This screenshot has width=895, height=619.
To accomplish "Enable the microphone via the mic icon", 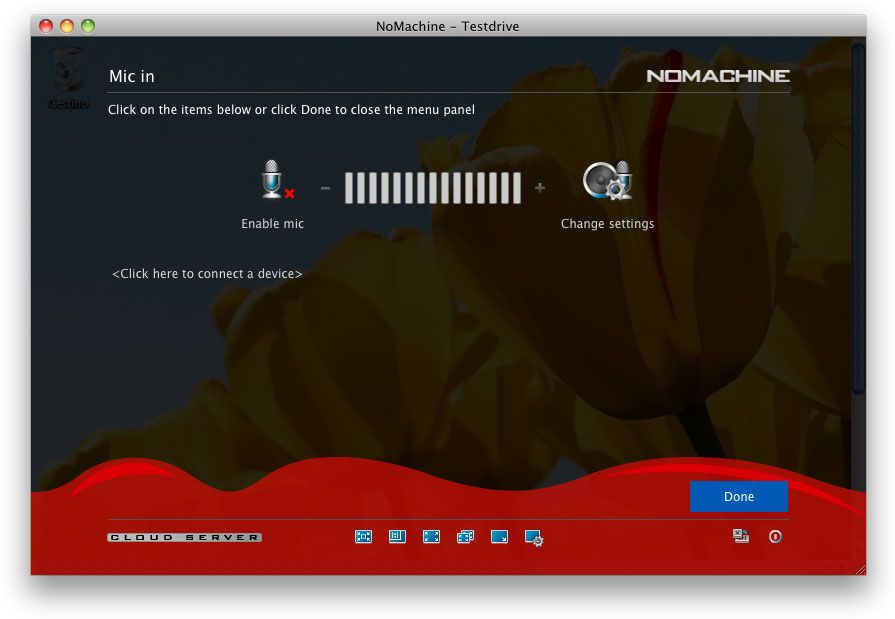I will (x=274, y=181).
